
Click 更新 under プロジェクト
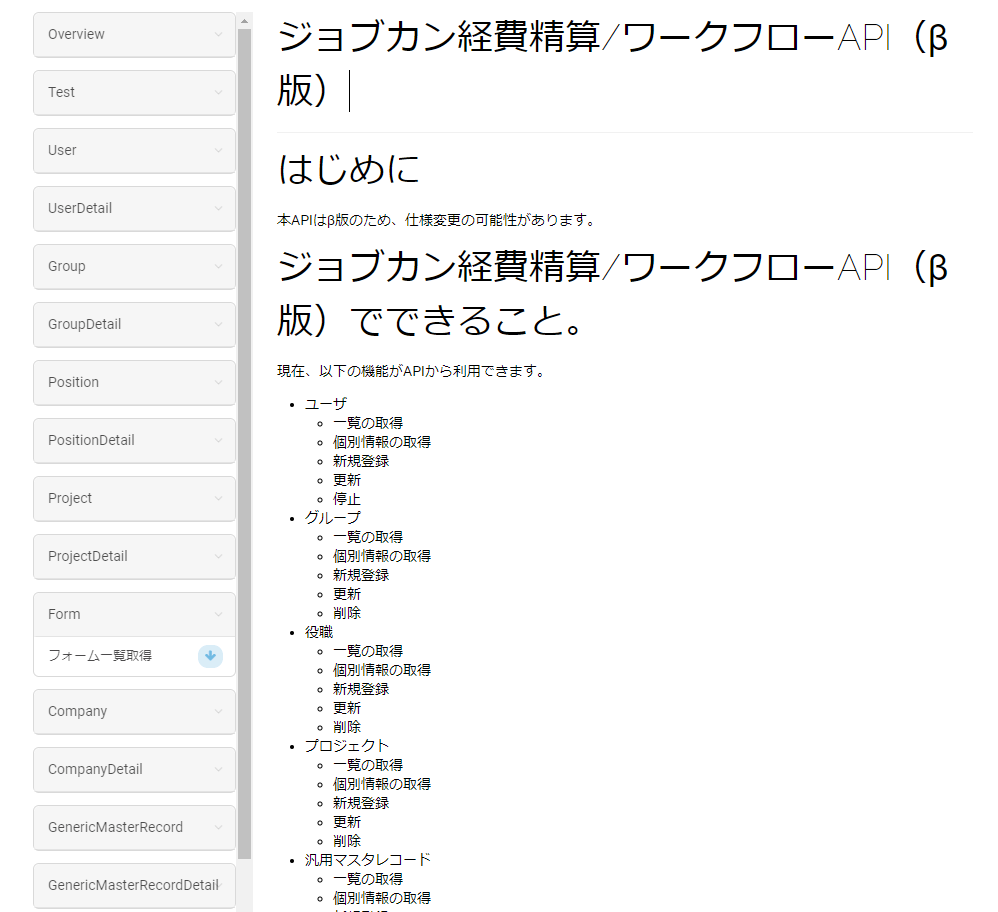point(347,822)
